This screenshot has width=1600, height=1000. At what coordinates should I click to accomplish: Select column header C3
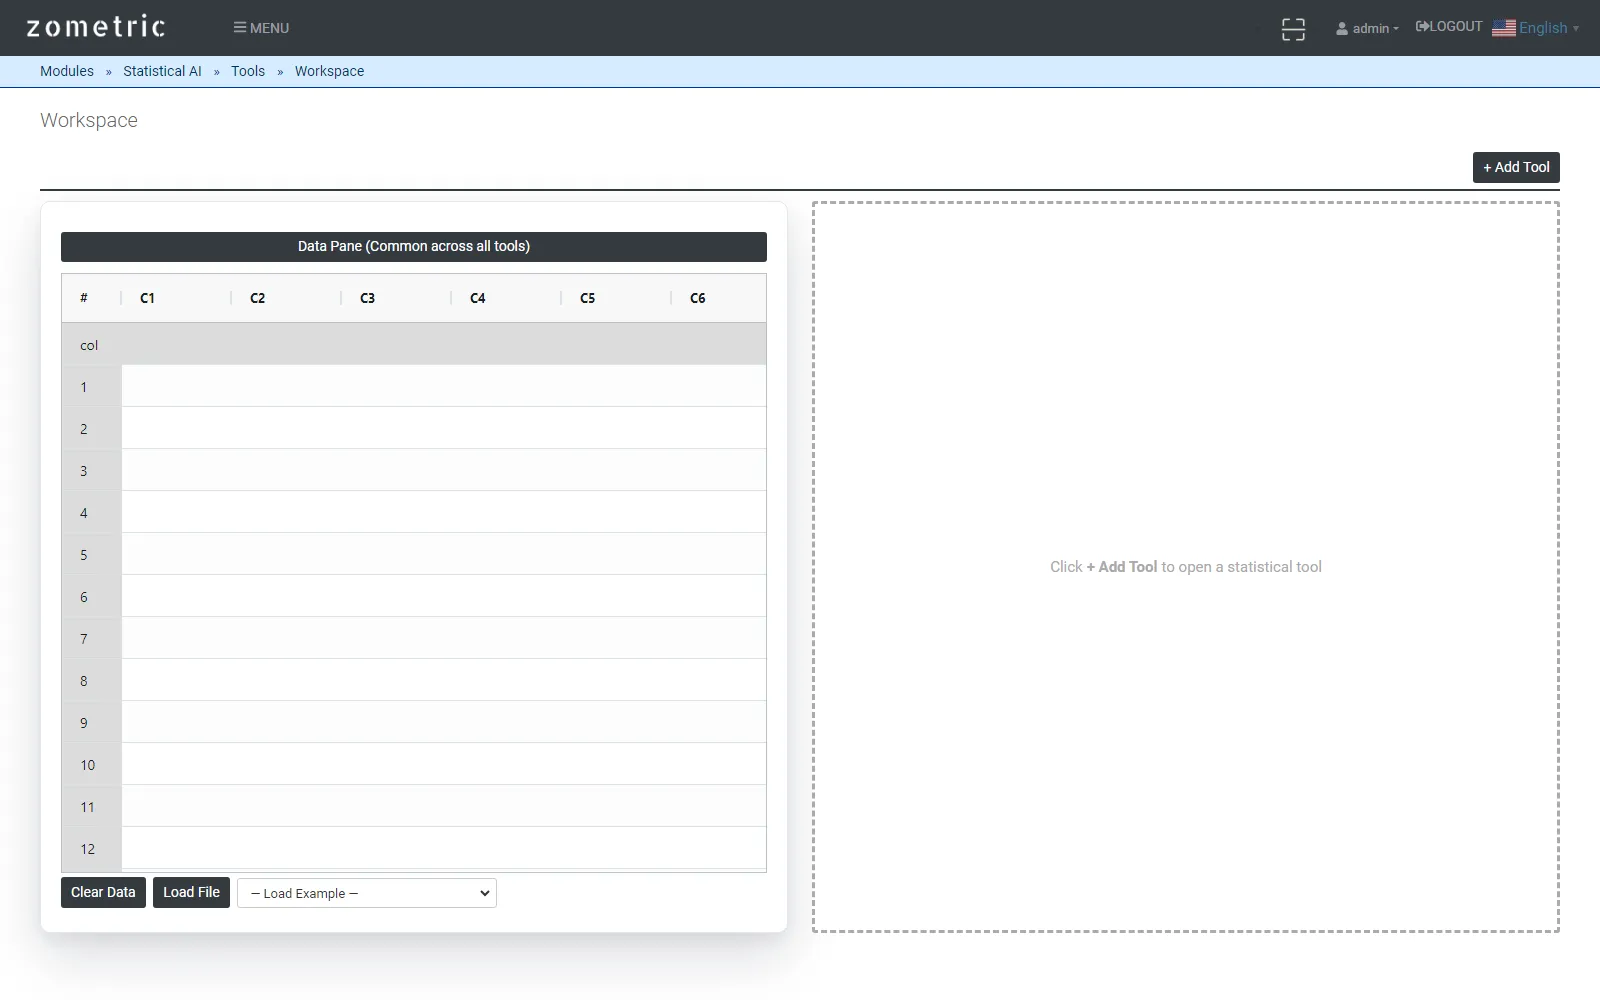(x=396, y=298)
